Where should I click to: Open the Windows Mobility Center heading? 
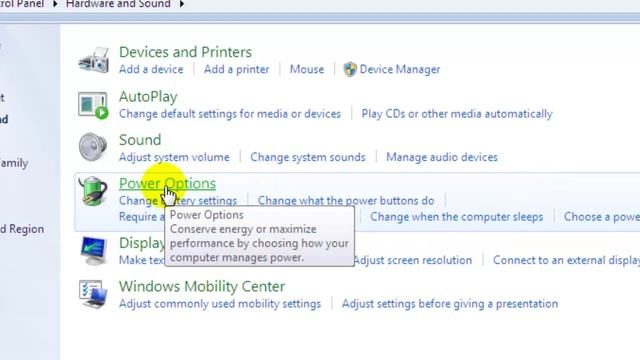click(x=202, y=287)
